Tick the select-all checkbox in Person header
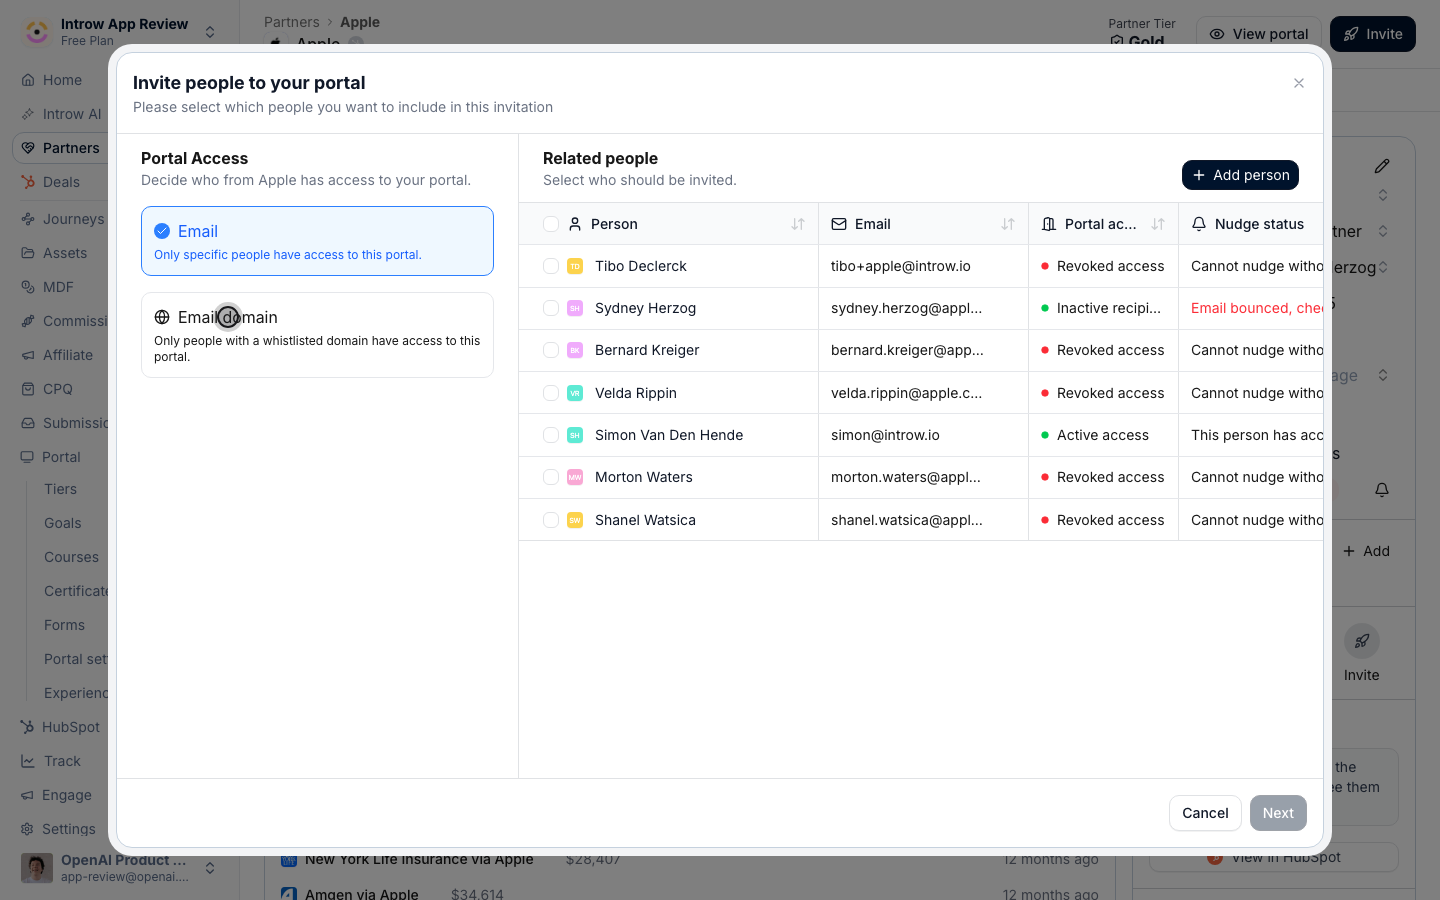Image resolution: width=1440 pixels, height=900 pixels. [551, 224]
